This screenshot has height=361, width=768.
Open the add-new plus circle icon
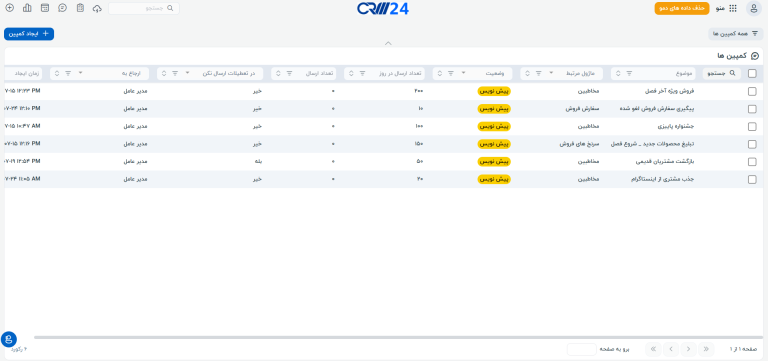[x=9, y=8]
